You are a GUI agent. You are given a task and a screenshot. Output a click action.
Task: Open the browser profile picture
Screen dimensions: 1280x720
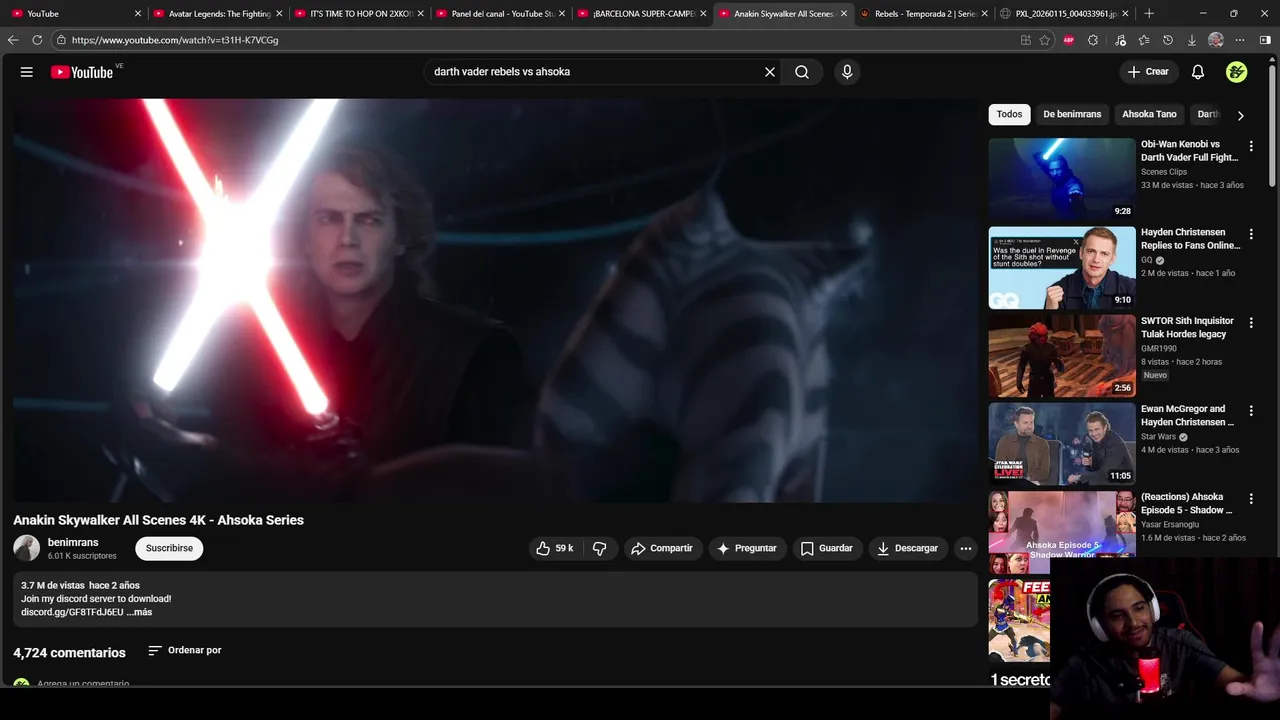coord(1216,40)
